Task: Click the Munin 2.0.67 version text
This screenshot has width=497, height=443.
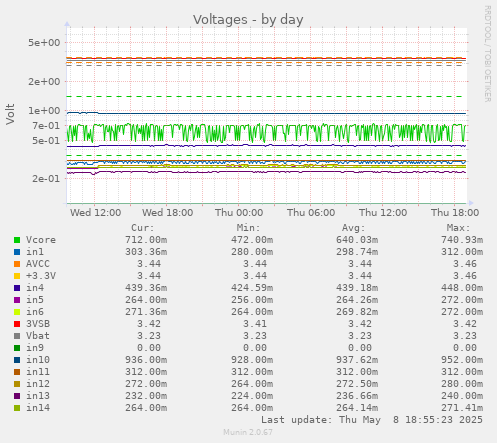Action: pos(248,432)
